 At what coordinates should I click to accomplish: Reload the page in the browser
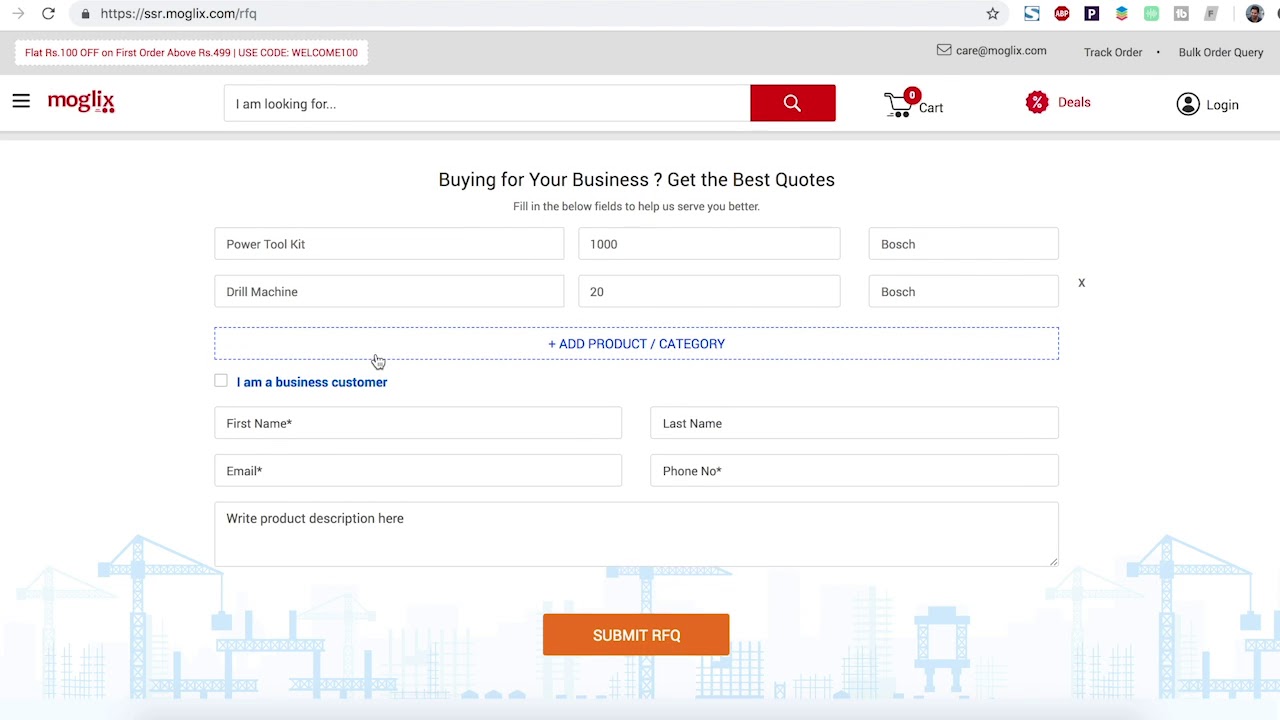coord(48,14)
